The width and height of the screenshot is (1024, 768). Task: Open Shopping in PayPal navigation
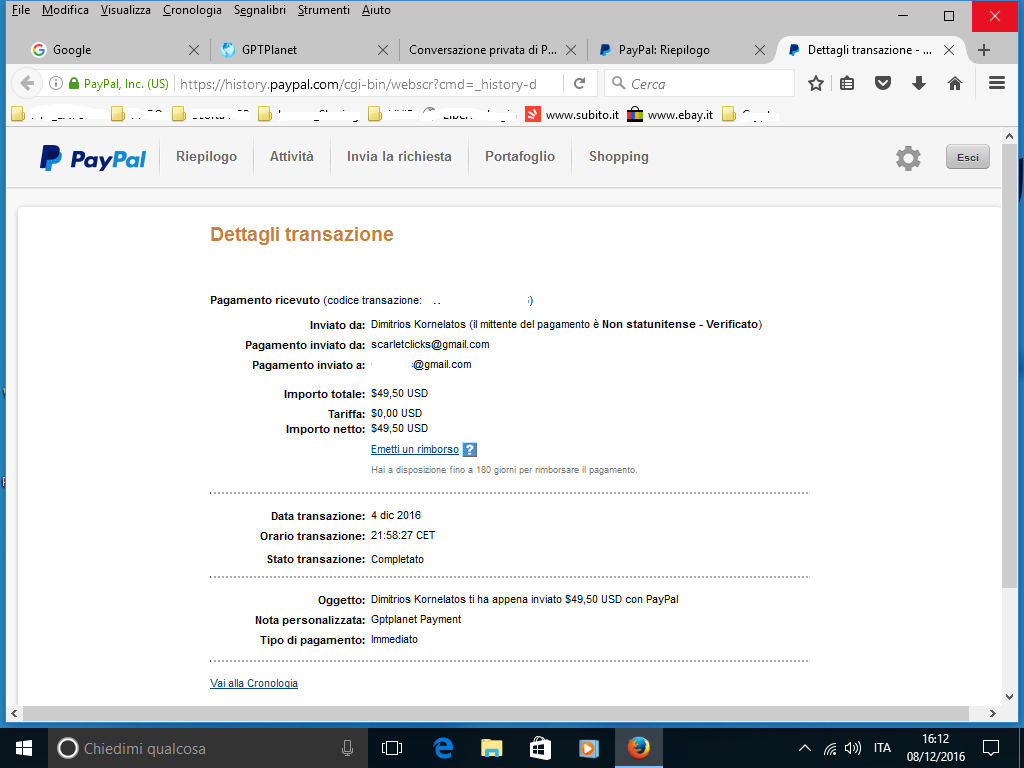(618, 157)
